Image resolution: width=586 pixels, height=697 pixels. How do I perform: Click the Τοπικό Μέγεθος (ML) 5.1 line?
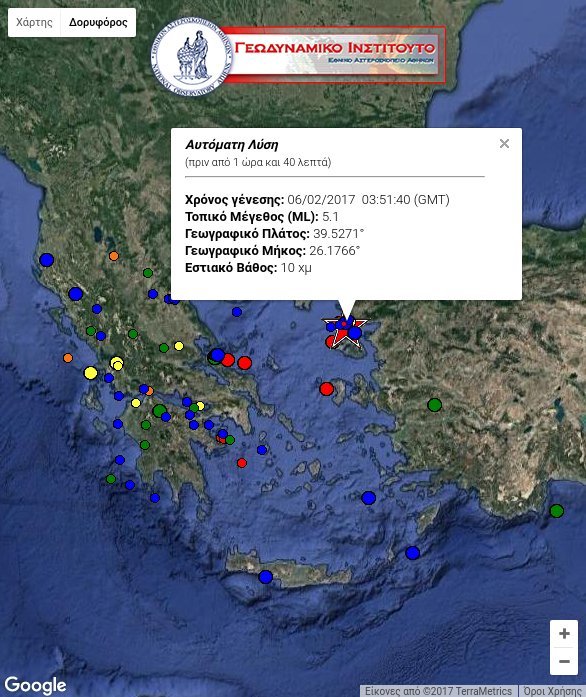pos(262,217)
